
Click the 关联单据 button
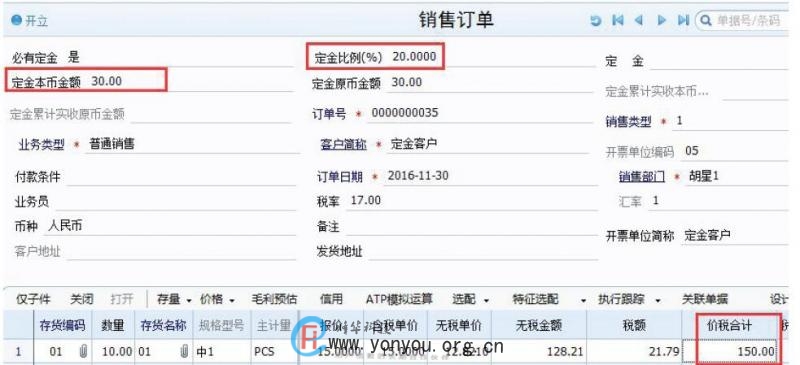coord(705,299)
